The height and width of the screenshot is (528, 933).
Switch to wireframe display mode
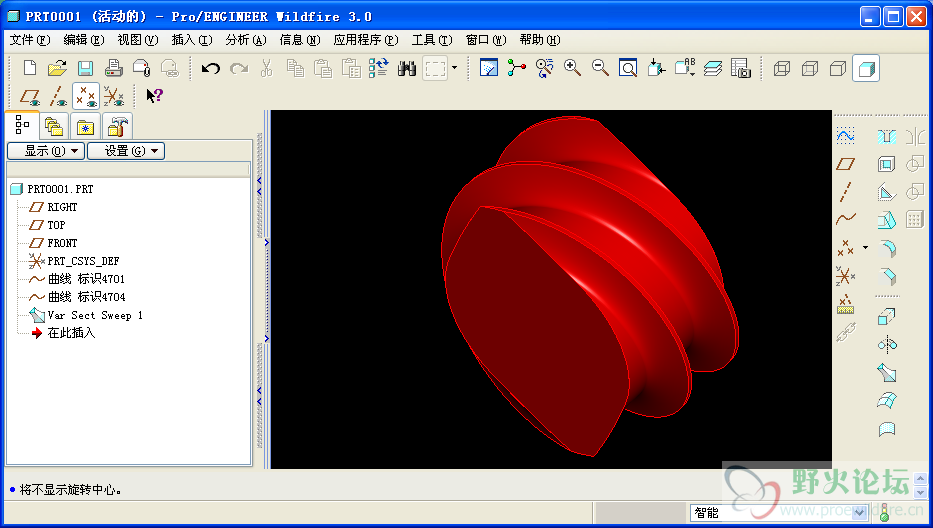tap(782, 68)
